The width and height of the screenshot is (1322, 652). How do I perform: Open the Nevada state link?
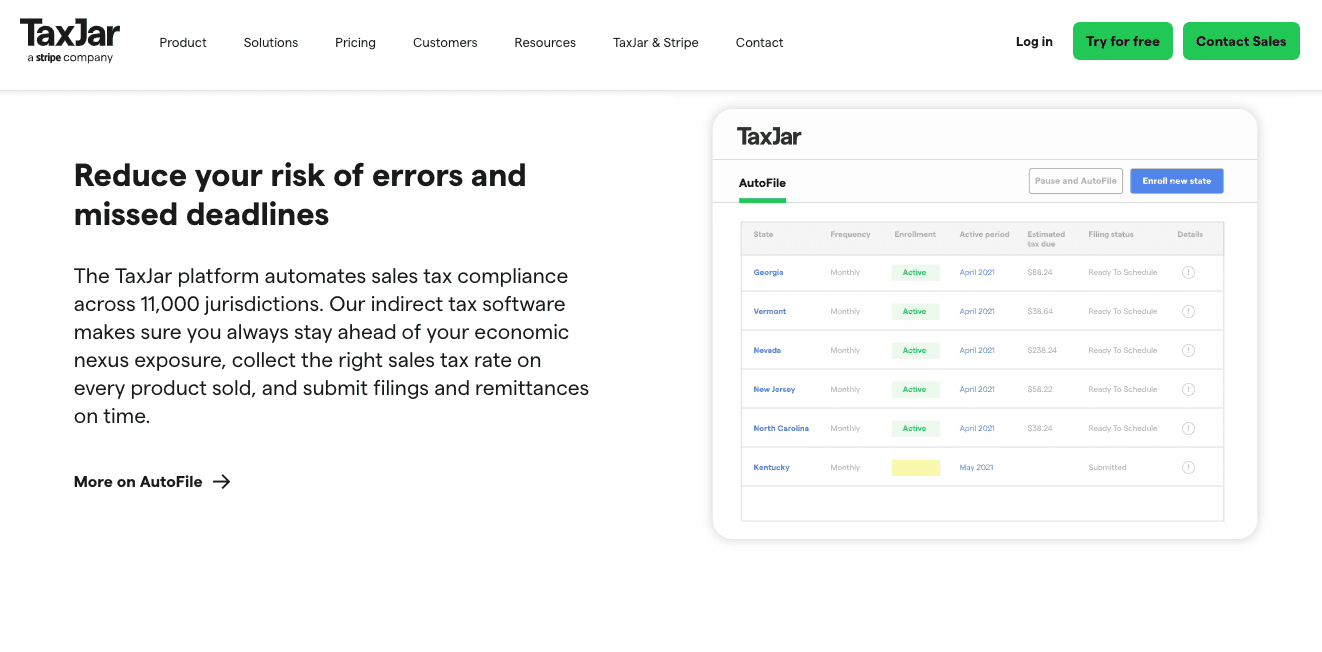pos(767,350)
